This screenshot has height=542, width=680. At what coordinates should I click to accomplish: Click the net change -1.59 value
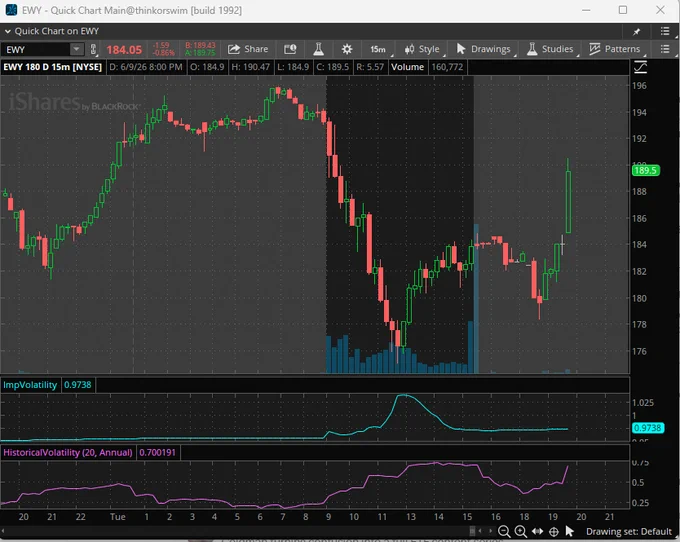pyautogui.click(x=161, y=45)
